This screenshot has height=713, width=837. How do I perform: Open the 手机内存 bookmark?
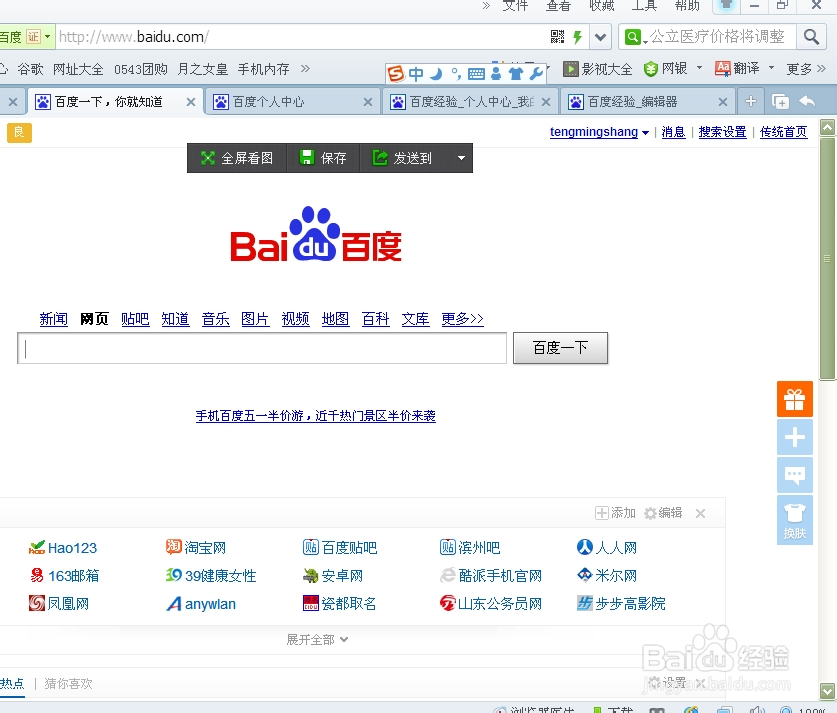point(264,69)
